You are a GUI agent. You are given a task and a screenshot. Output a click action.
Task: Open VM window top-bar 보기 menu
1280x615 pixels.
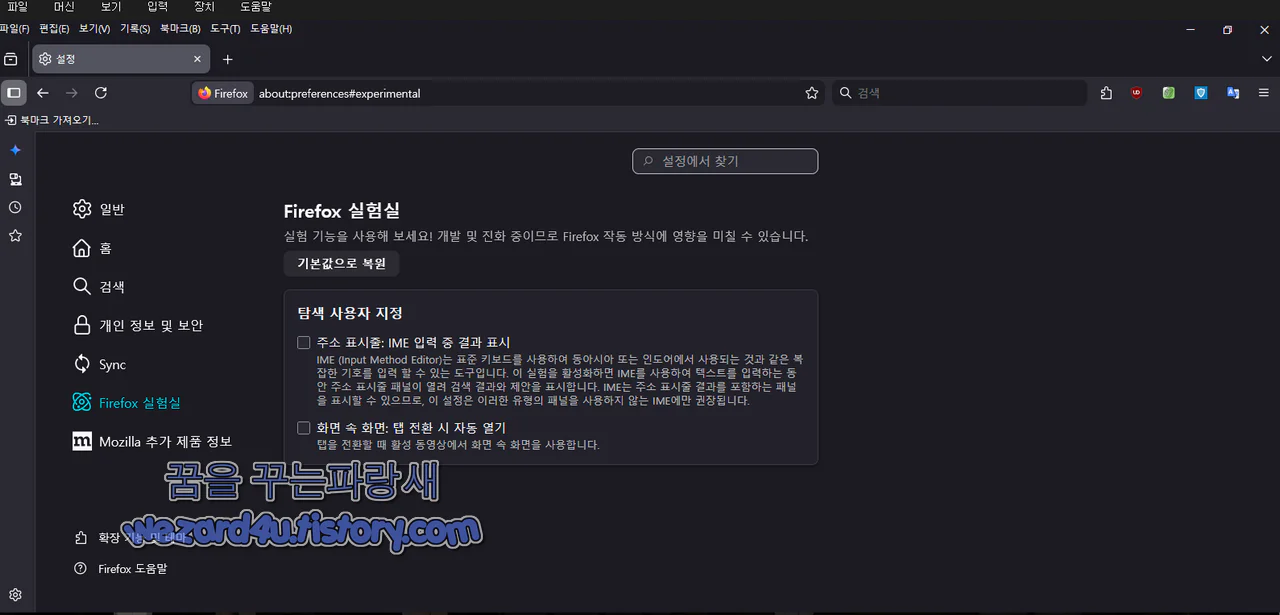tap(110, 6)
